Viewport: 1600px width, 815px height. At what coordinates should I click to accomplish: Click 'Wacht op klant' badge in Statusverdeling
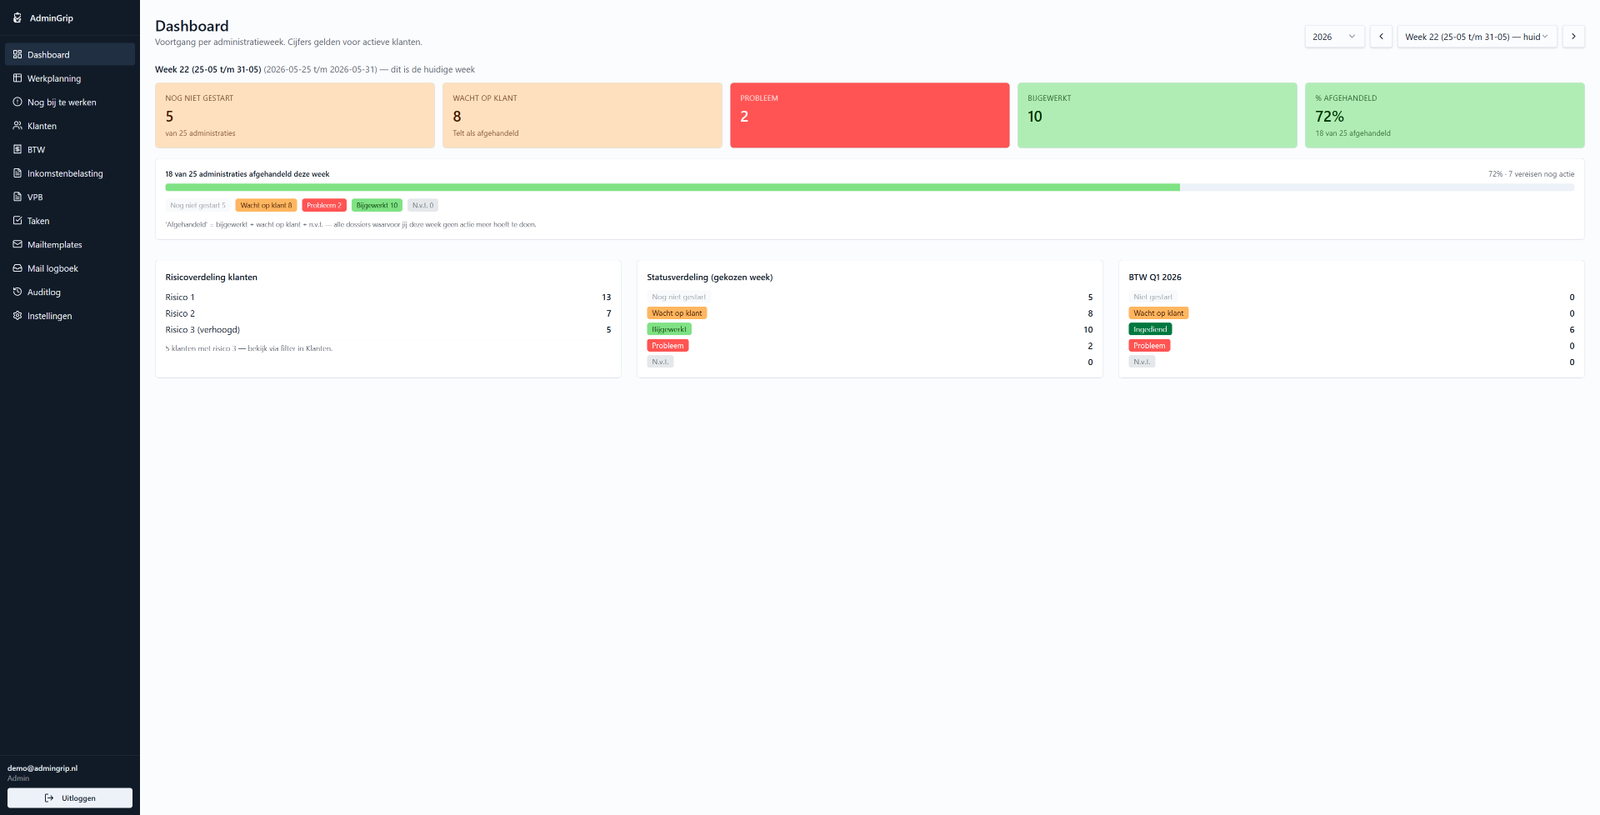tap(677, 313)
